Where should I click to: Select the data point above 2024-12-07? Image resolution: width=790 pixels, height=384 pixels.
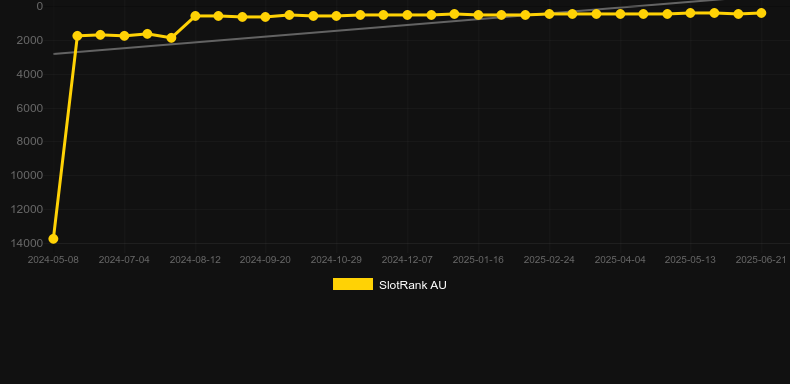click(407, 15)
